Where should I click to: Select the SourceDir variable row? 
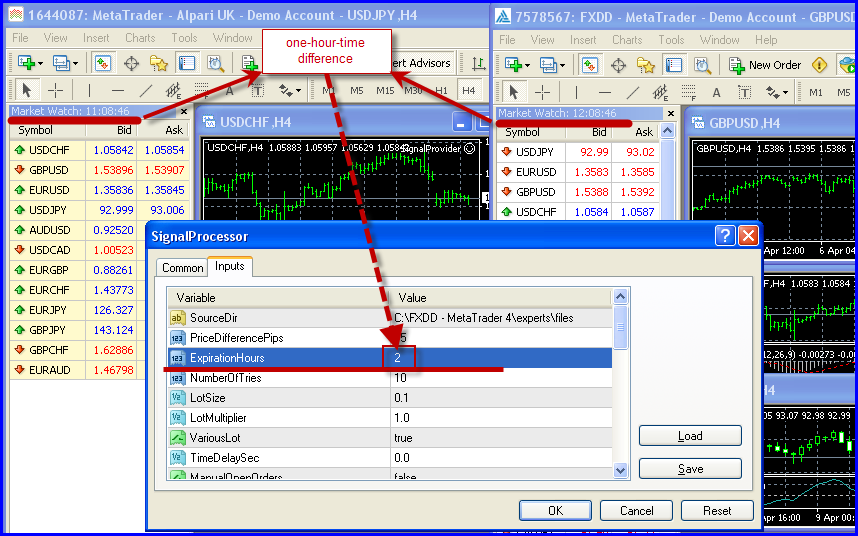(389, 318)
